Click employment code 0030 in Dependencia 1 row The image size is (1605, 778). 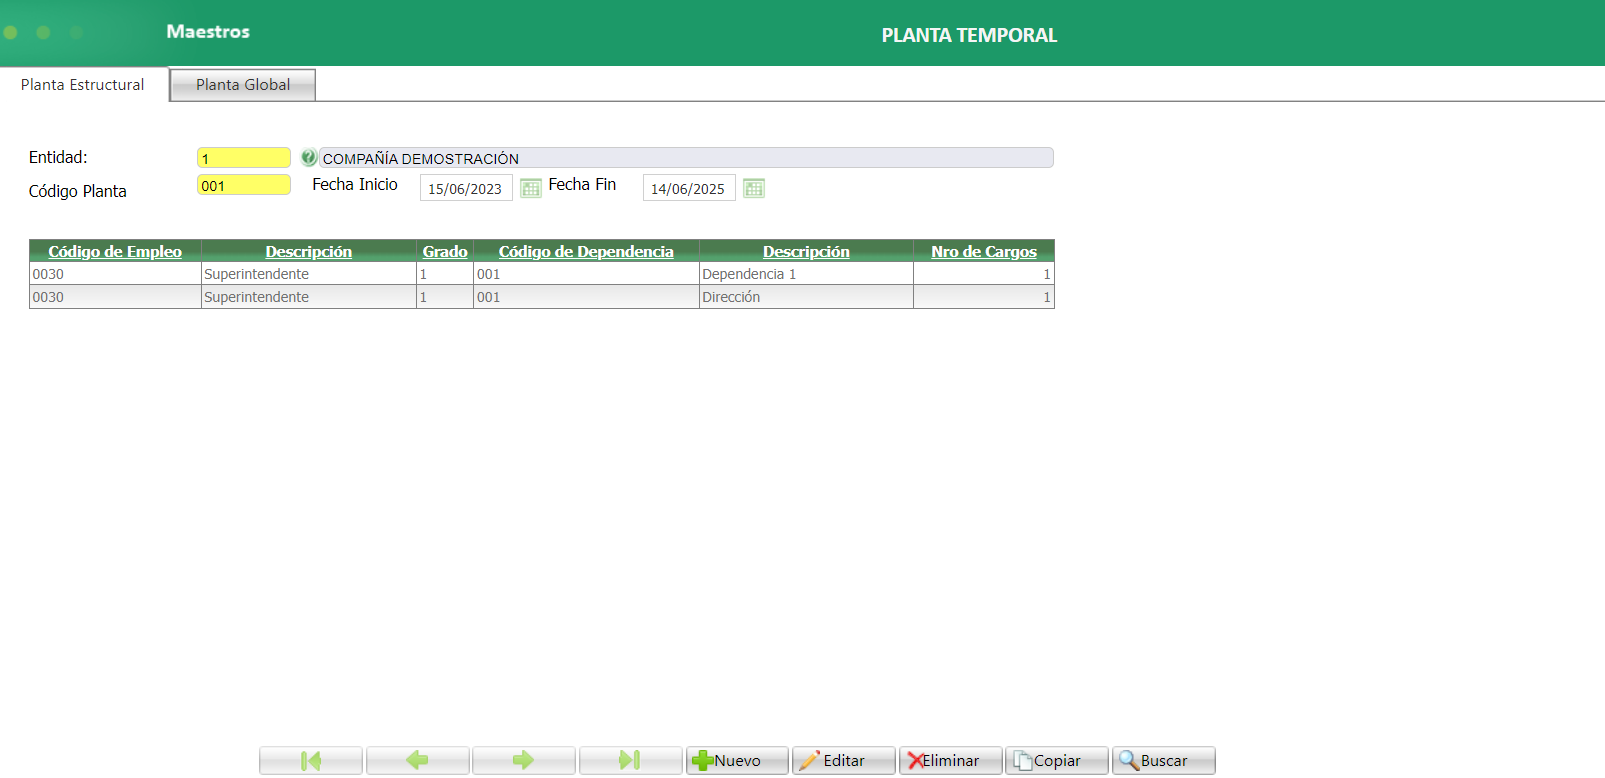pyautogui.click(x=116, y=274)
